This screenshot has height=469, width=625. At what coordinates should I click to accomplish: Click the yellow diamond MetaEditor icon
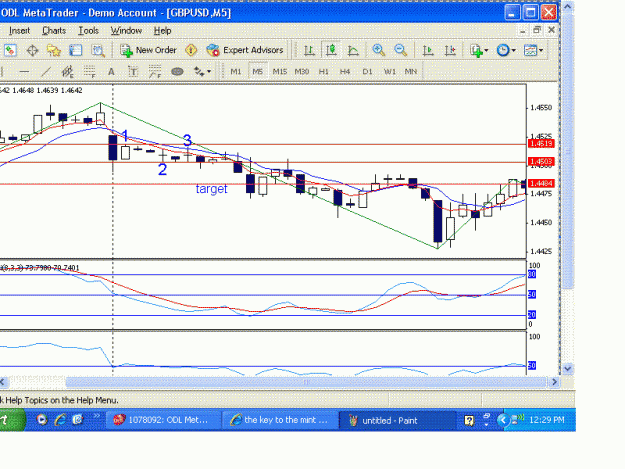coord(191,50)
